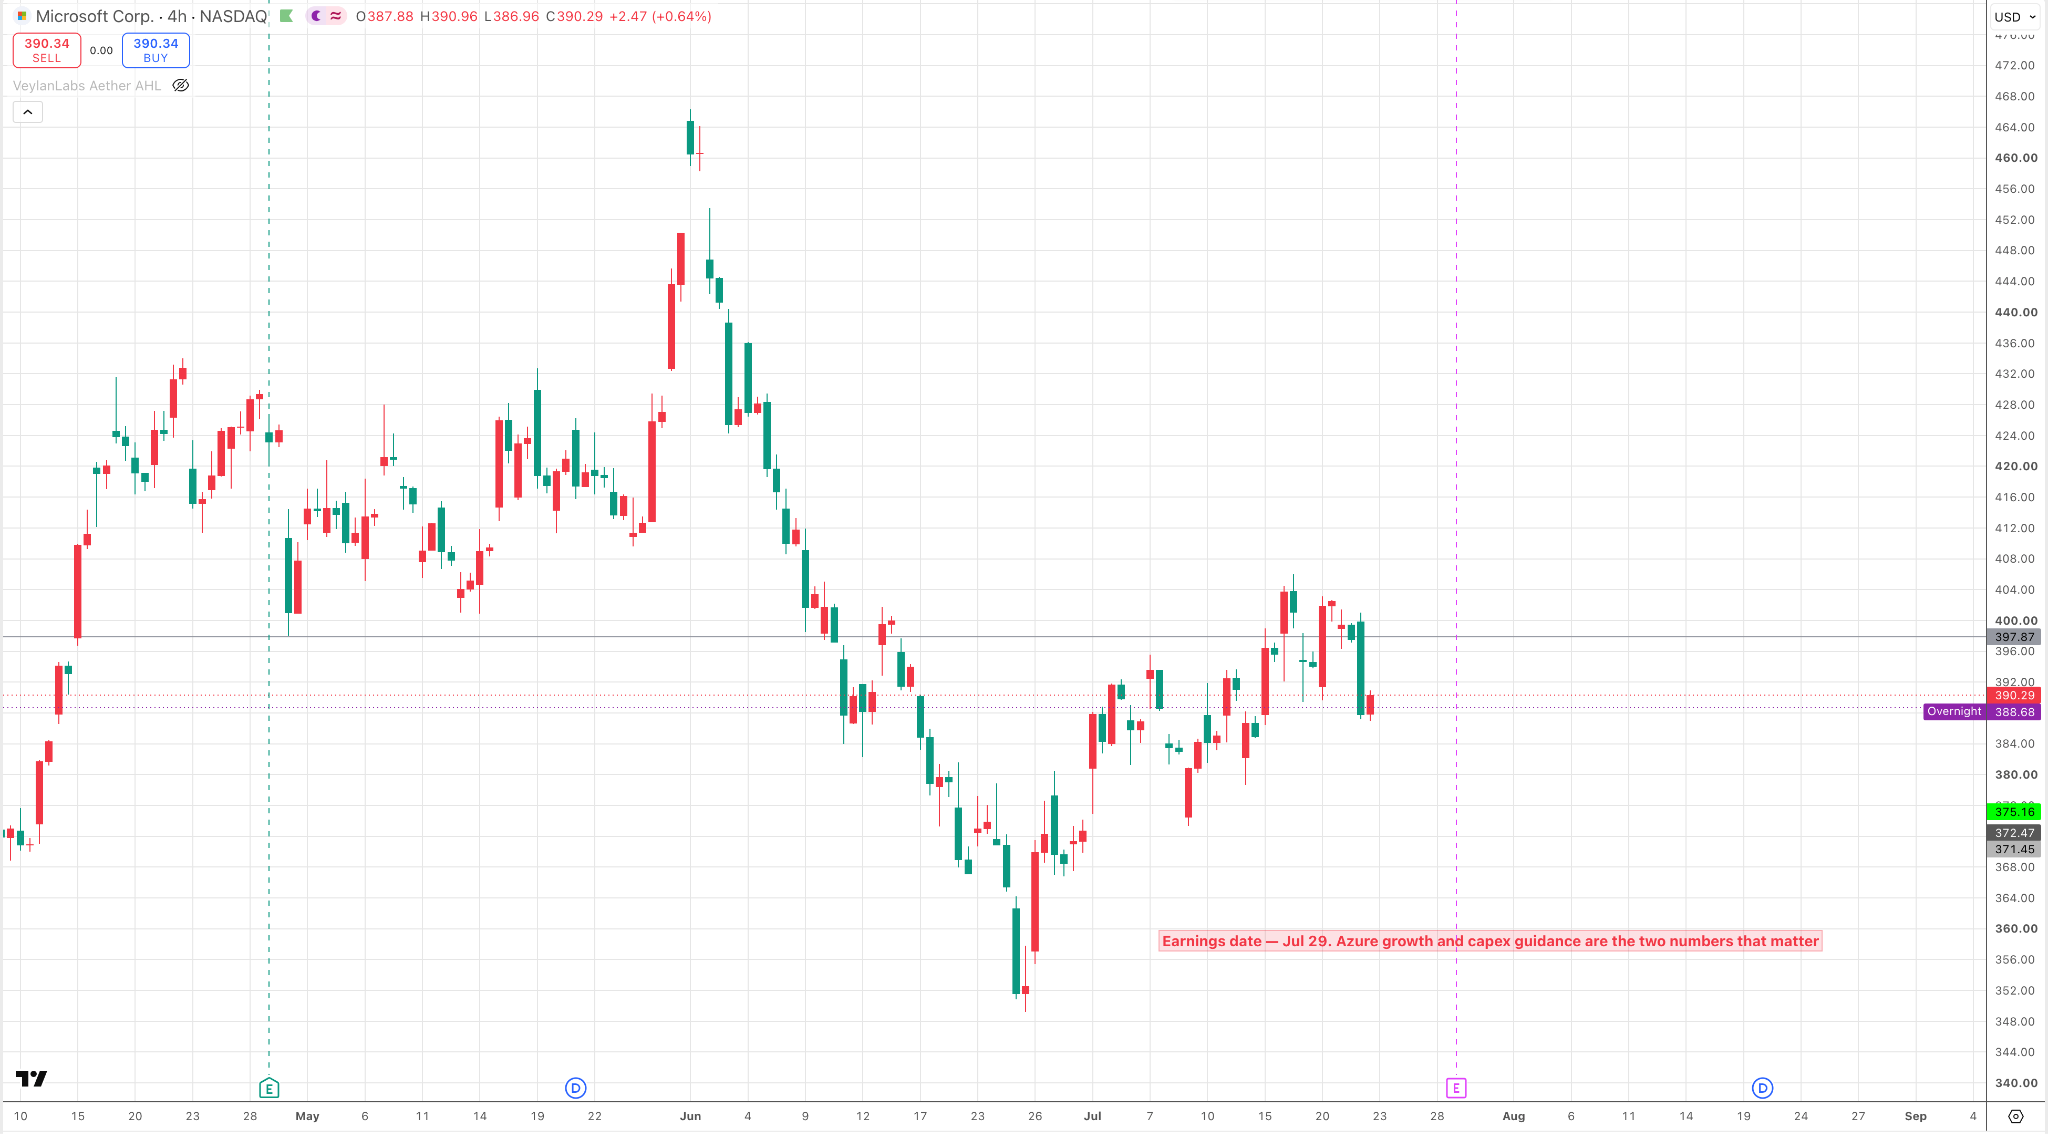This screenshot has width=2048, height=1134.
Task: Click the low value L386.96 in the header
Action: point(511,16)
